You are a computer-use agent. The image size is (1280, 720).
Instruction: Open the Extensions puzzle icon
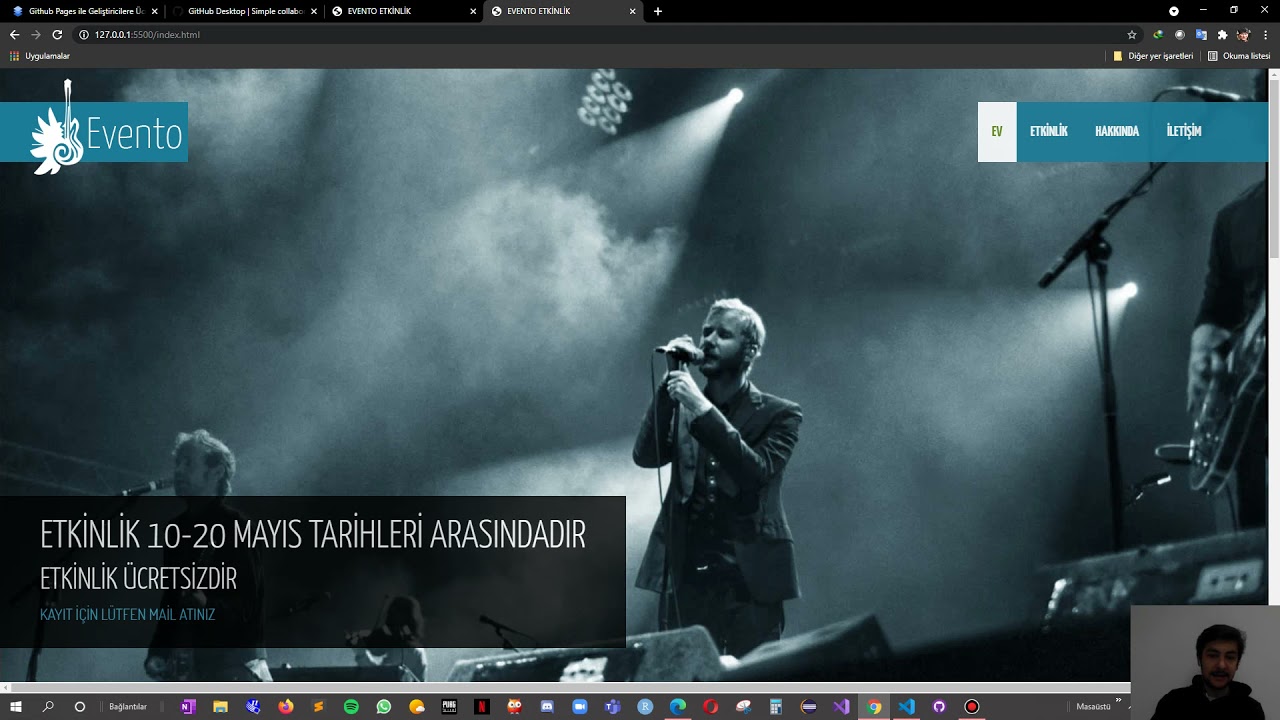tap(1222, 34)
